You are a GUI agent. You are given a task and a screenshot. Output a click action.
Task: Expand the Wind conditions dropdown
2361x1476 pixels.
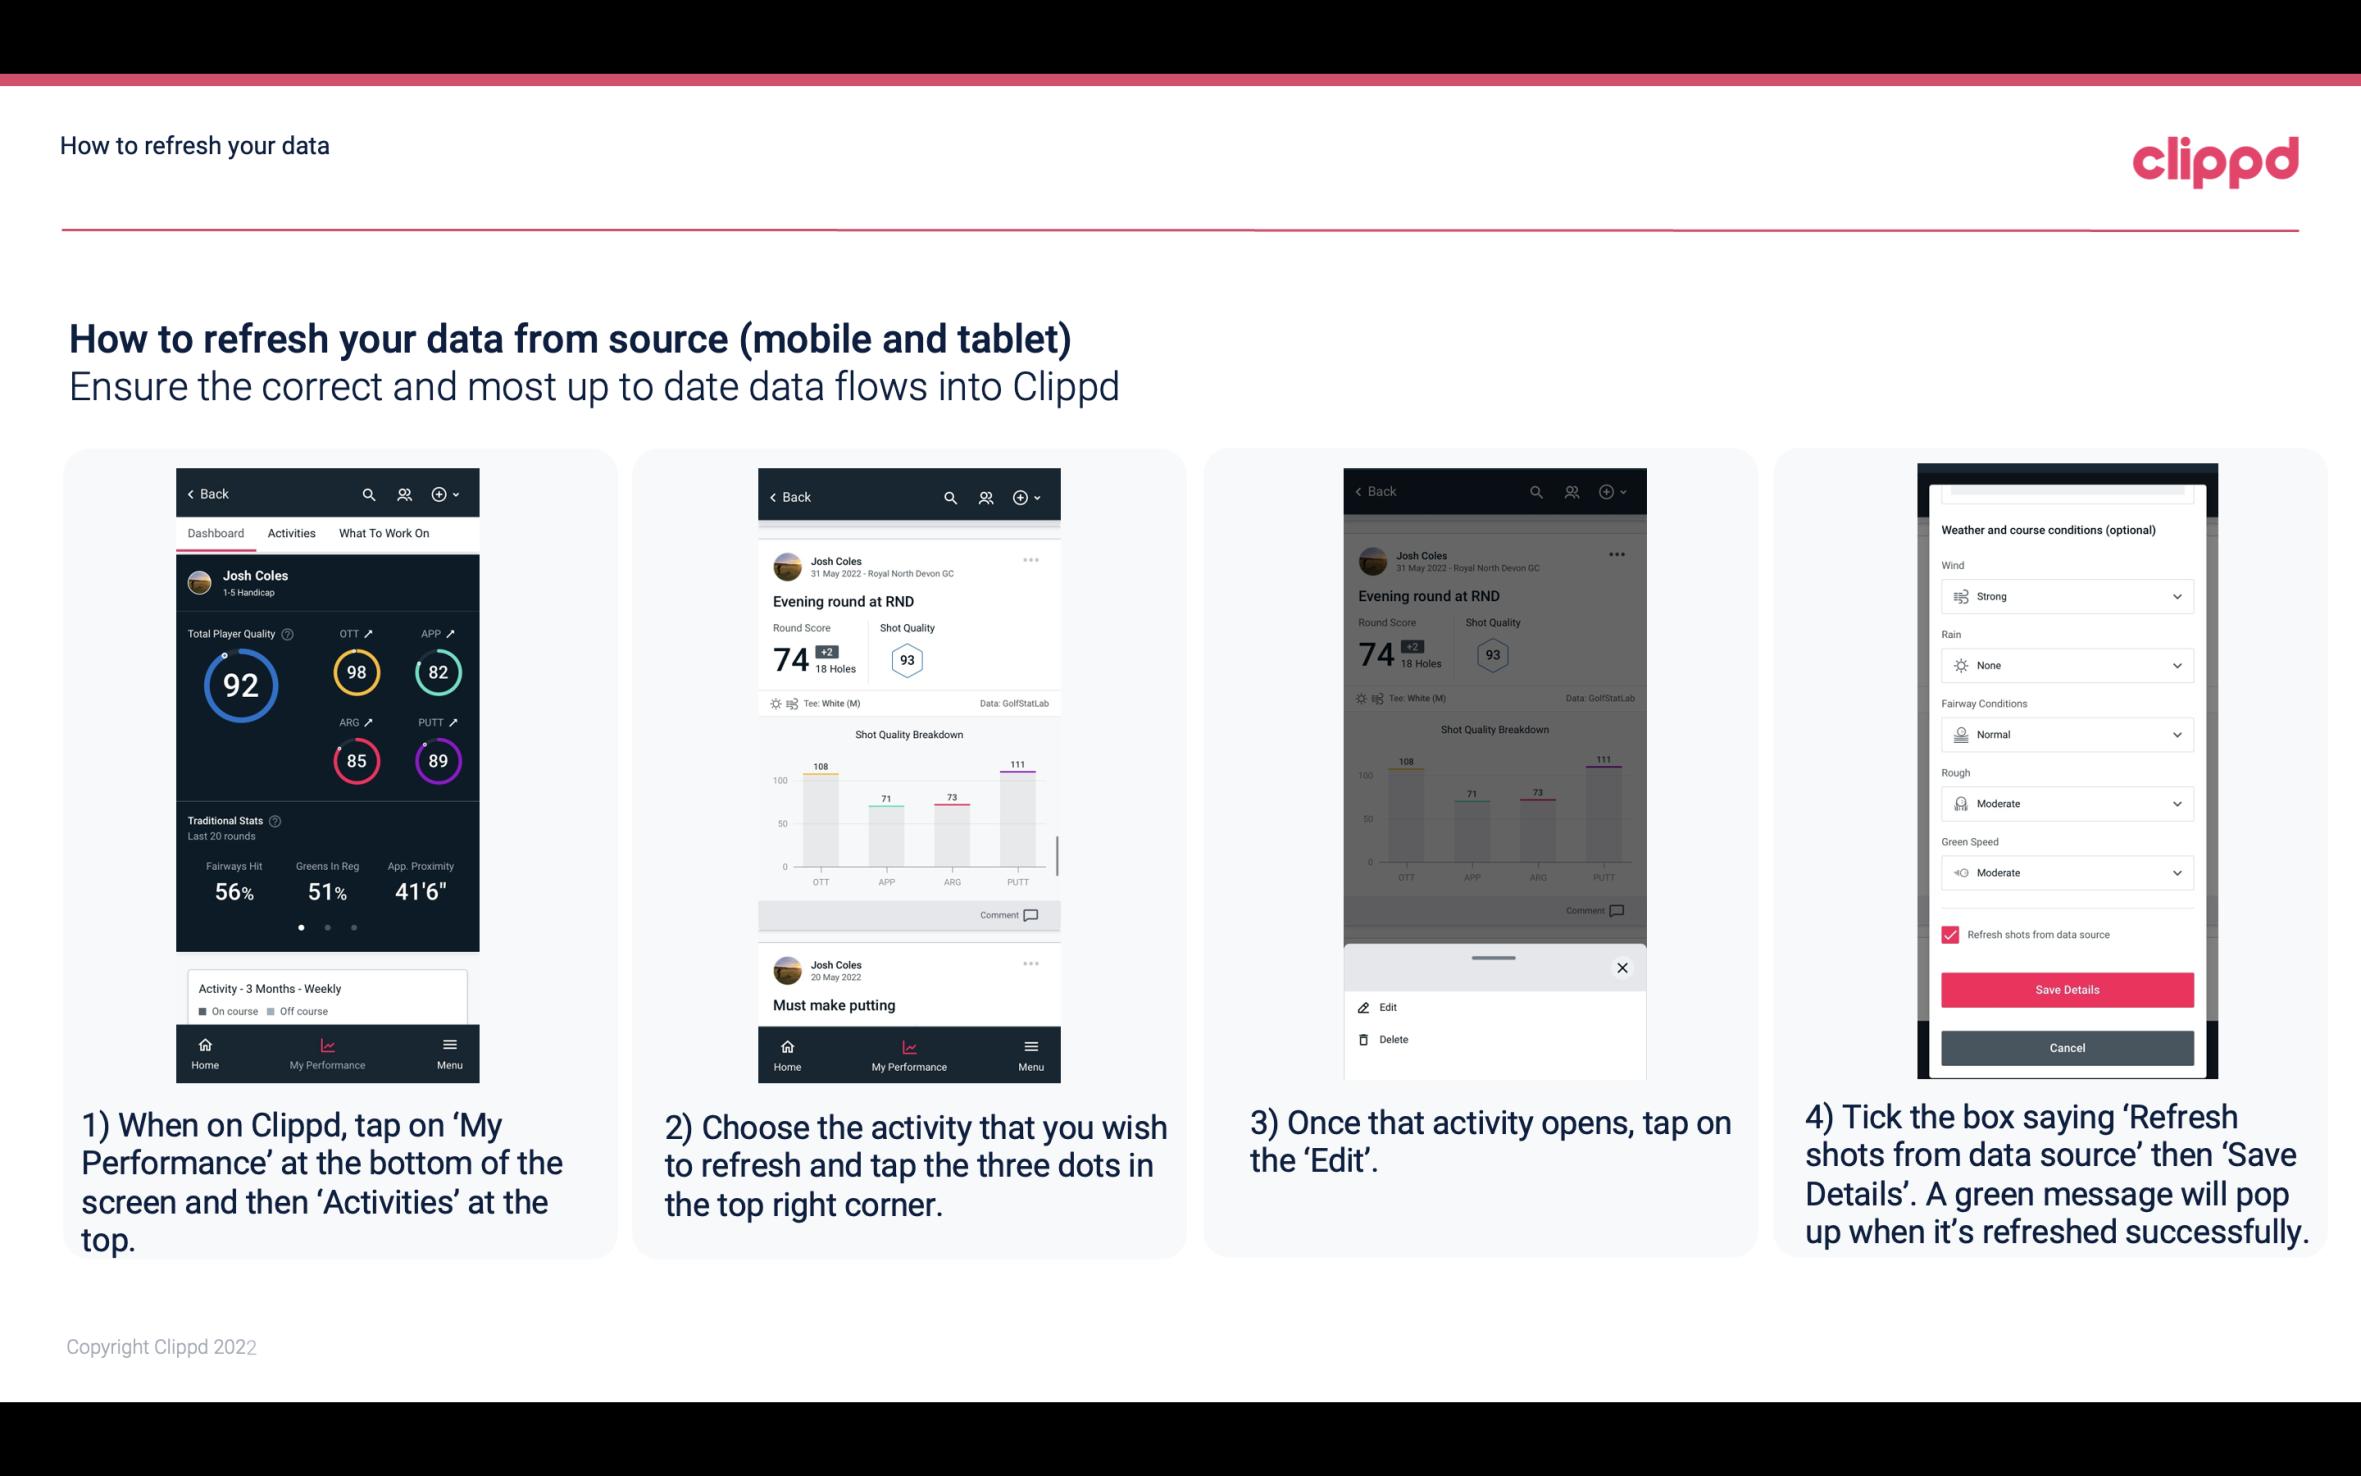2065,595
